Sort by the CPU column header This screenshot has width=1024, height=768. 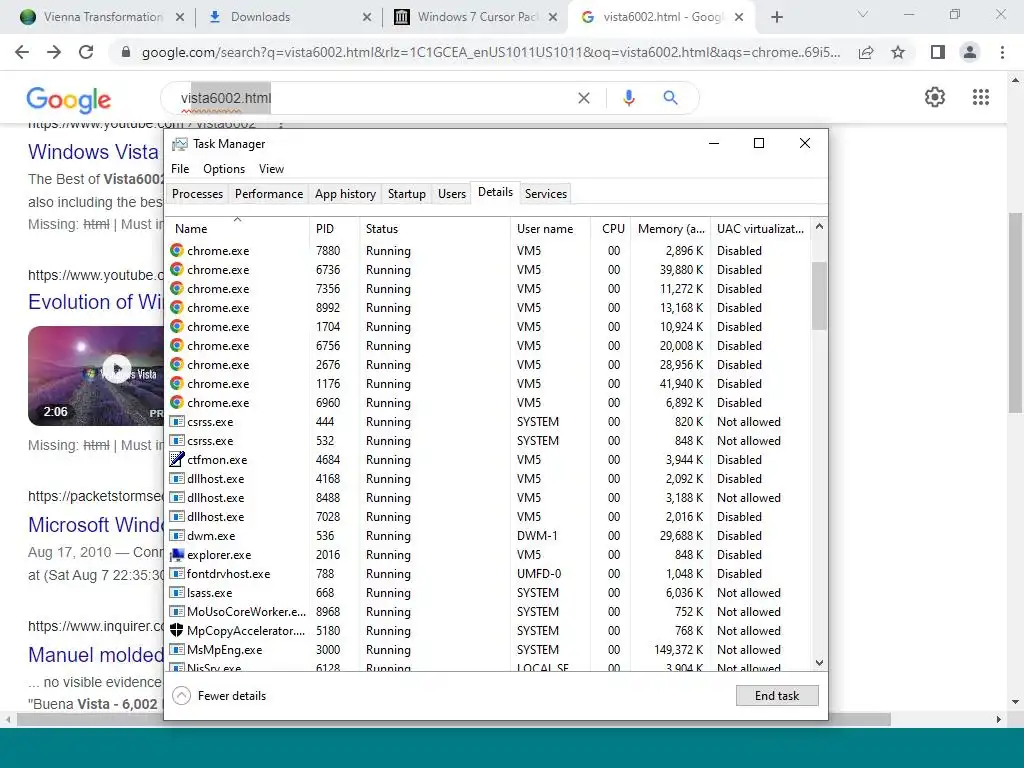[611, 229]
